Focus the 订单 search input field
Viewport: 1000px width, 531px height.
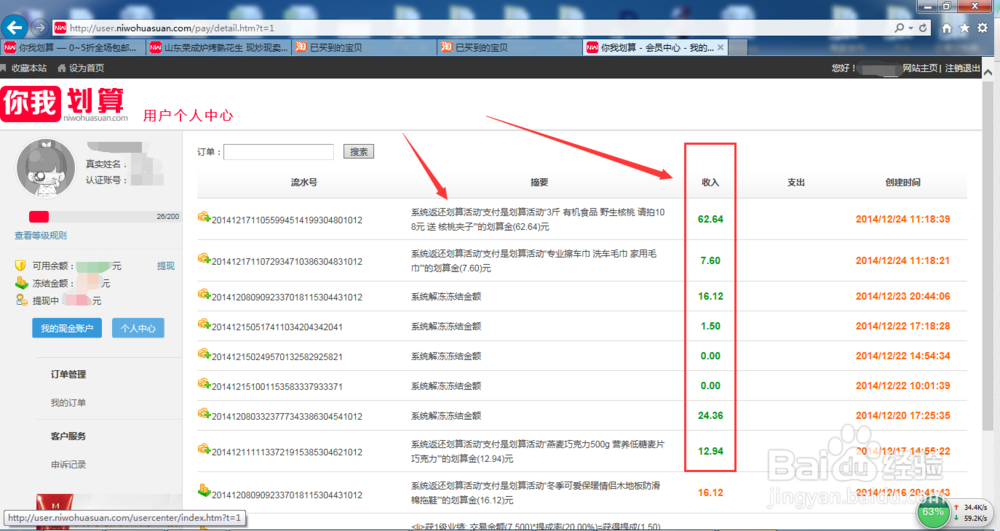tap(279, 152)
